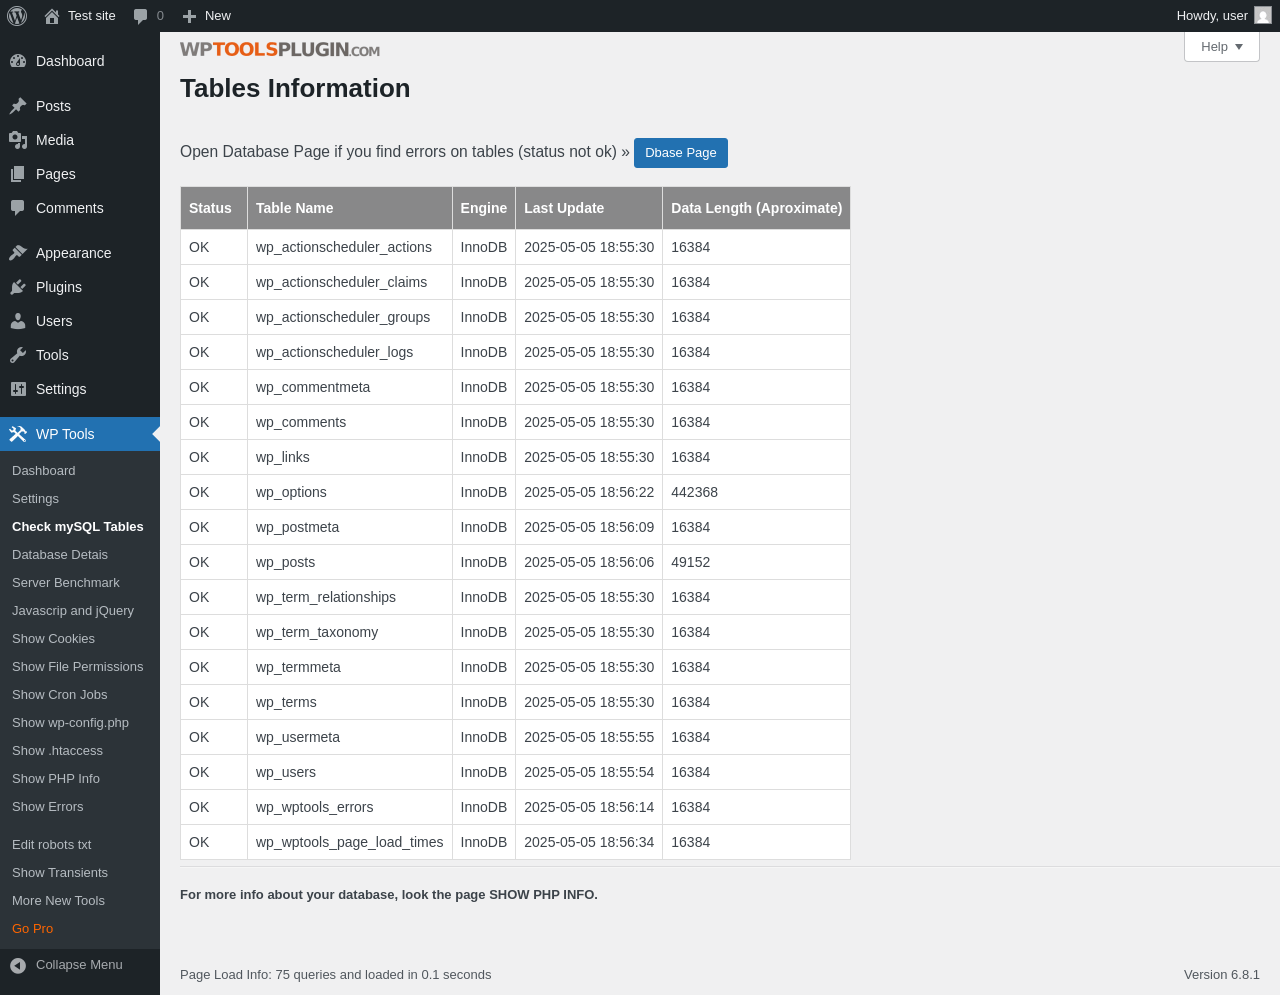Click the Media library icon

tap(18, 140)
